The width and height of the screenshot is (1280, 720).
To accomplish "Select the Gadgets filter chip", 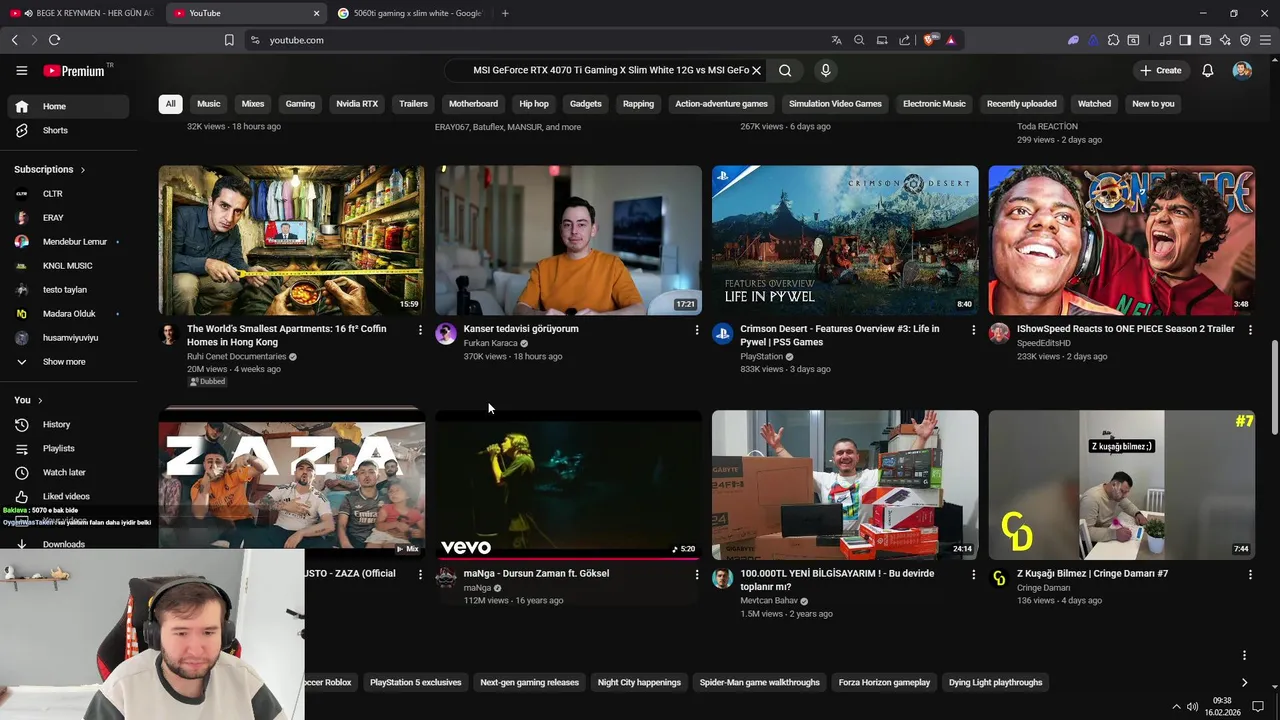I will click(586, 104).
